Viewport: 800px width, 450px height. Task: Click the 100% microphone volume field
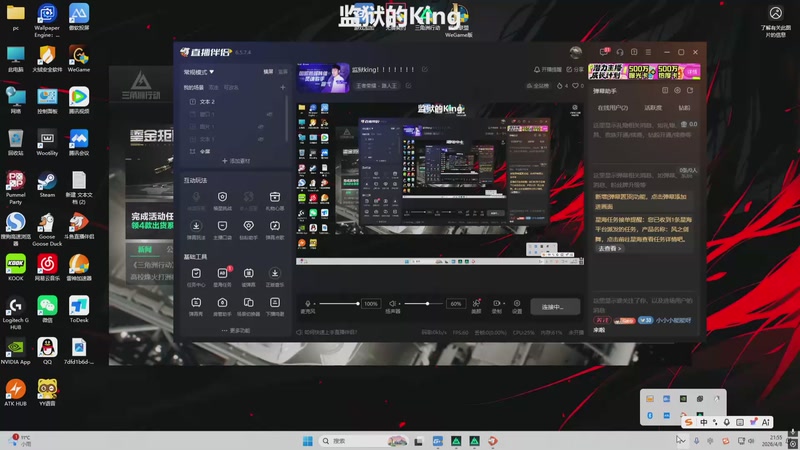(371, 304)
